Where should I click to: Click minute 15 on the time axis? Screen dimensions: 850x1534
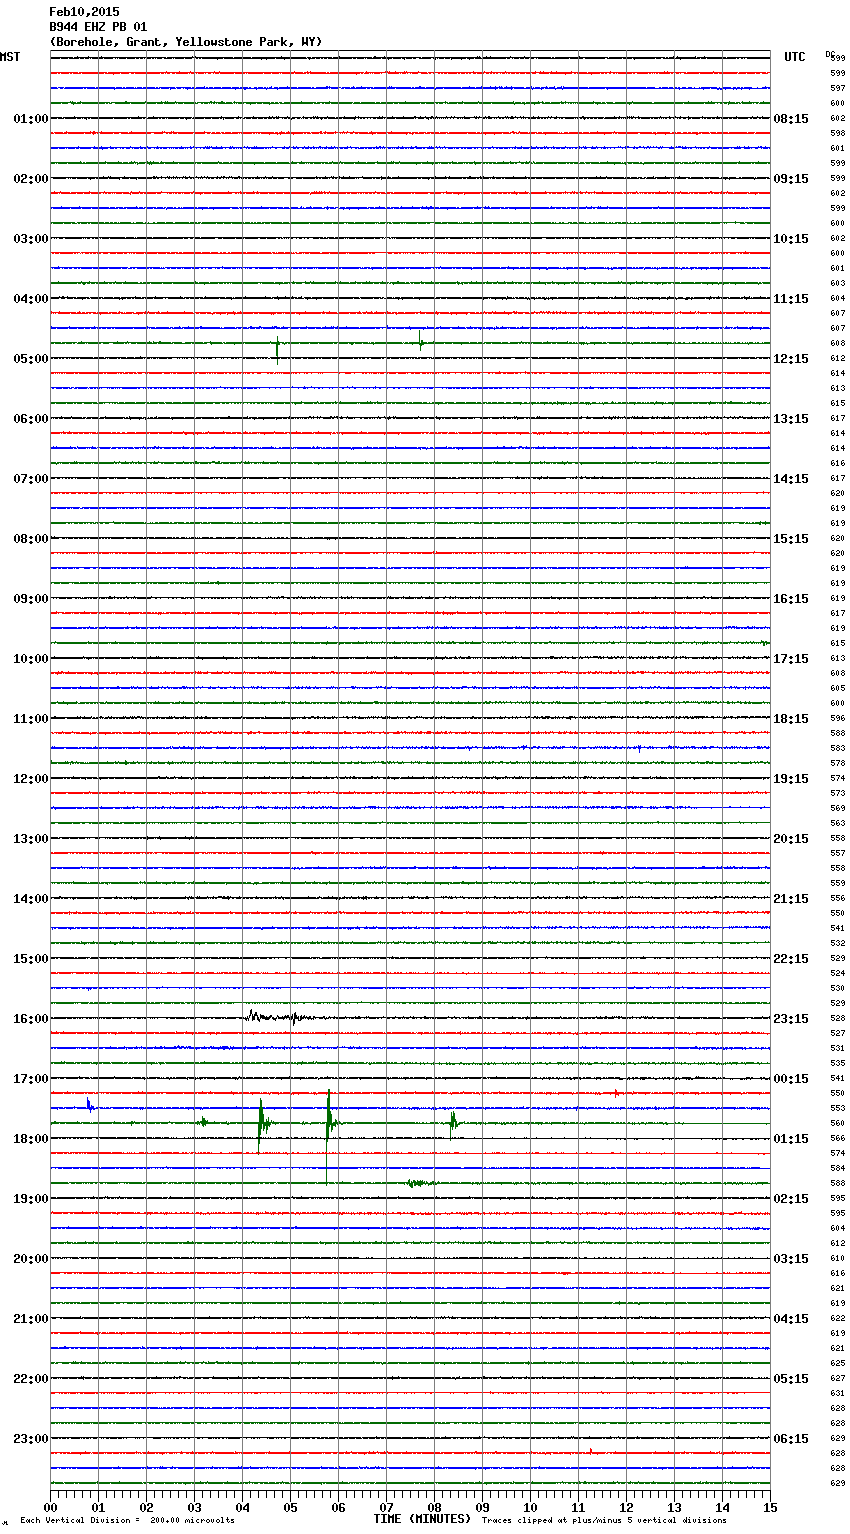(x=770, y=1507)
